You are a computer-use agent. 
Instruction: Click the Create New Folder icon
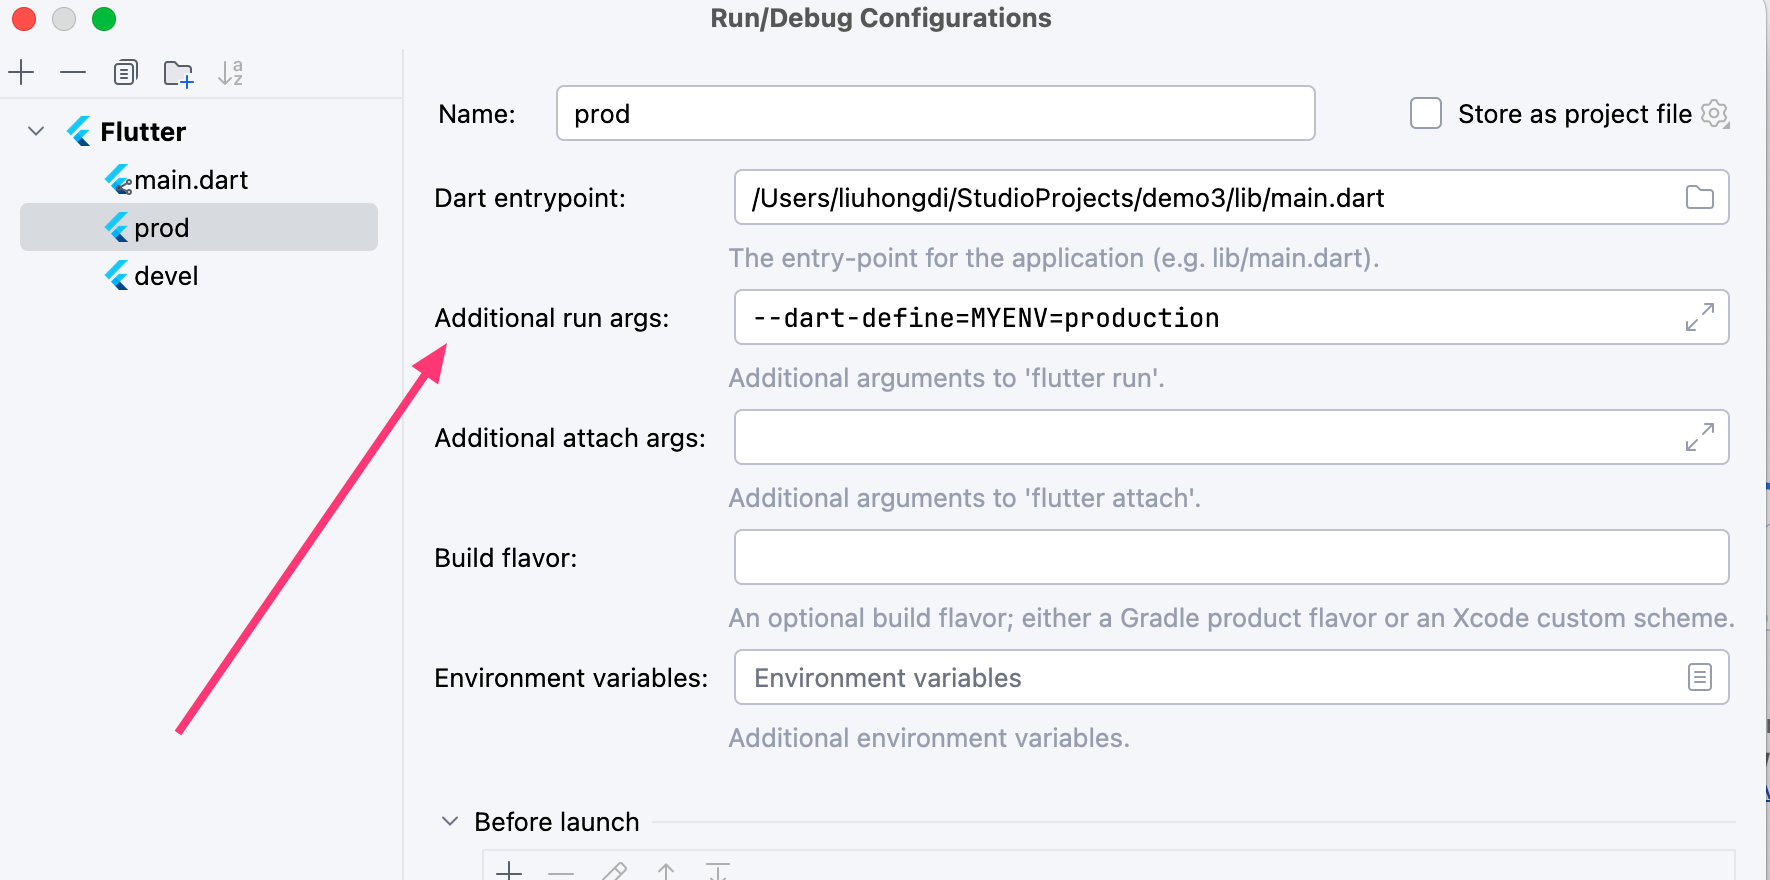(178, 74)
